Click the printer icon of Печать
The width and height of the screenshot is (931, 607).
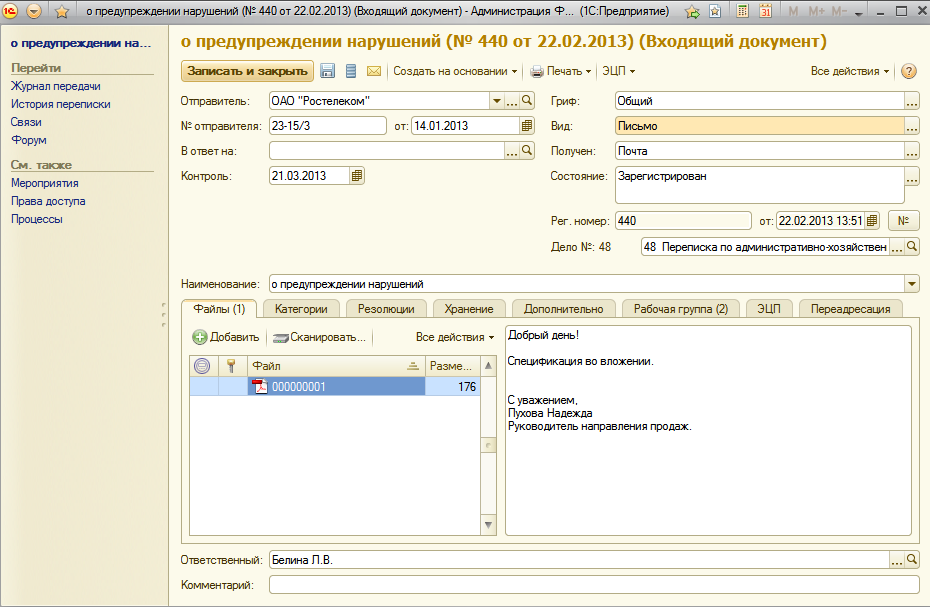point(537,72)
